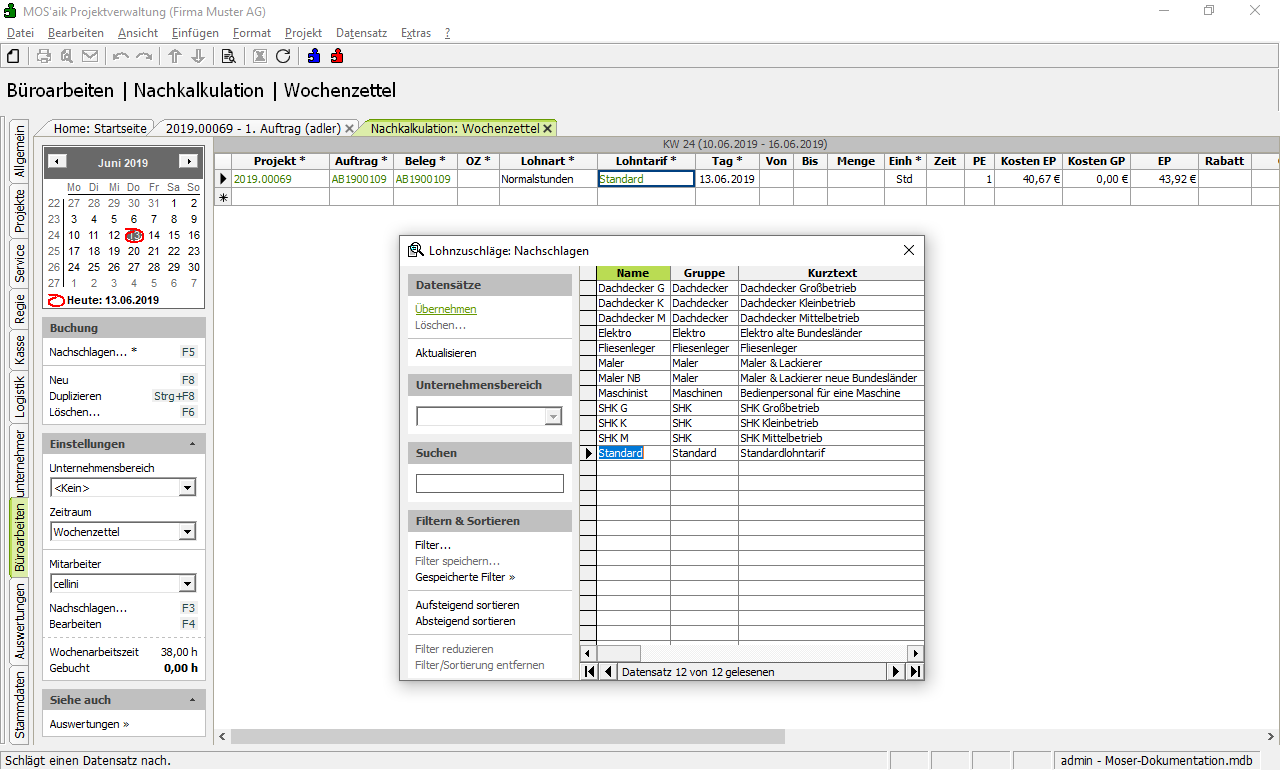Go to previous month in calendar

tap(58, 162)
